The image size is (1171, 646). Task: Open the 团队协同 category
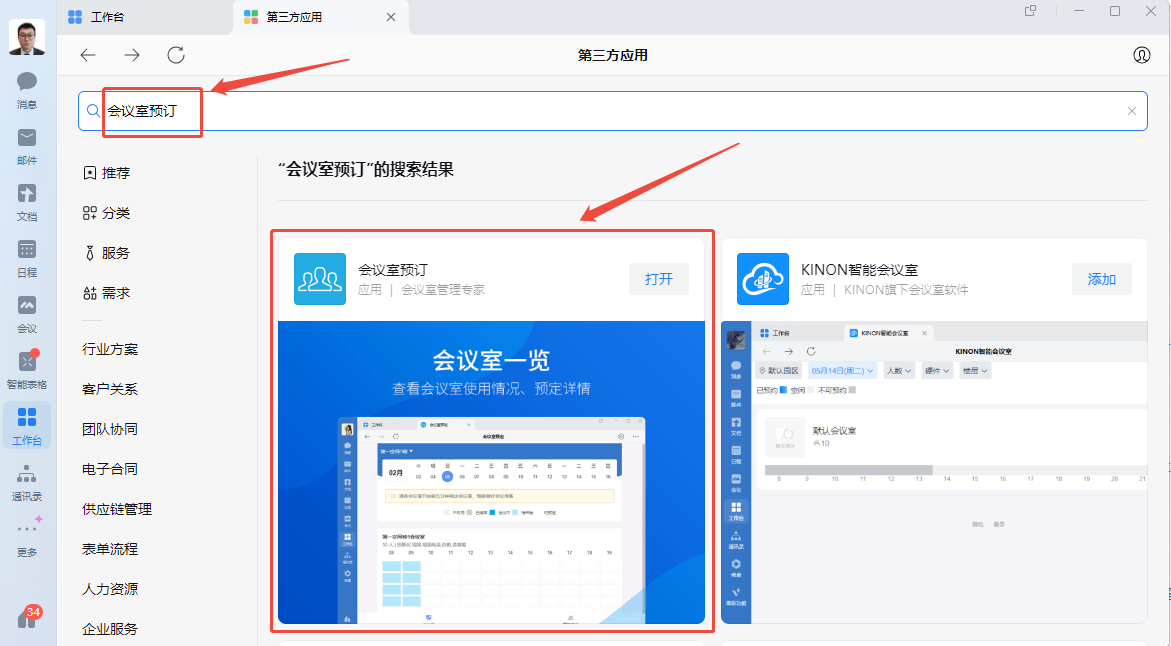click(x=110, y=429)
